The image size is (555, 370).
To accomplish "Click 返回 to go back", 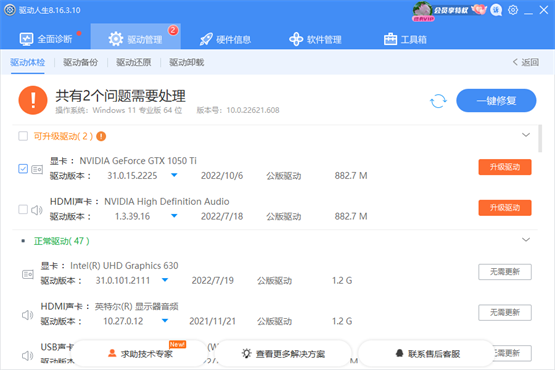I will (x=526, y=62).
